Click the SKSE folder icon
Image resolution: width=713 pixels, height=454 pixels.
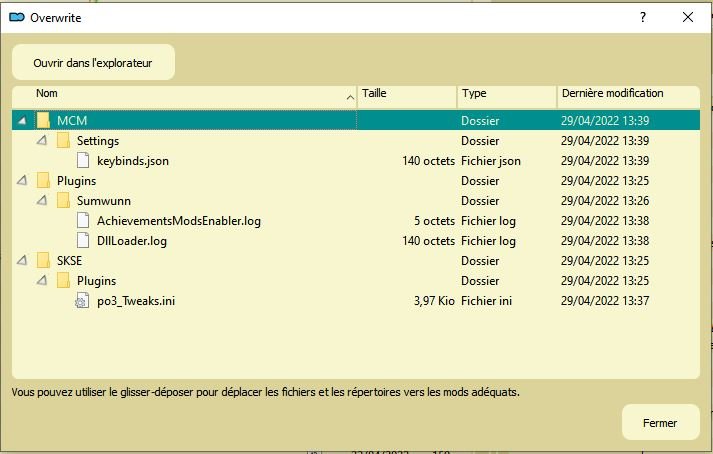coord(43,261)
